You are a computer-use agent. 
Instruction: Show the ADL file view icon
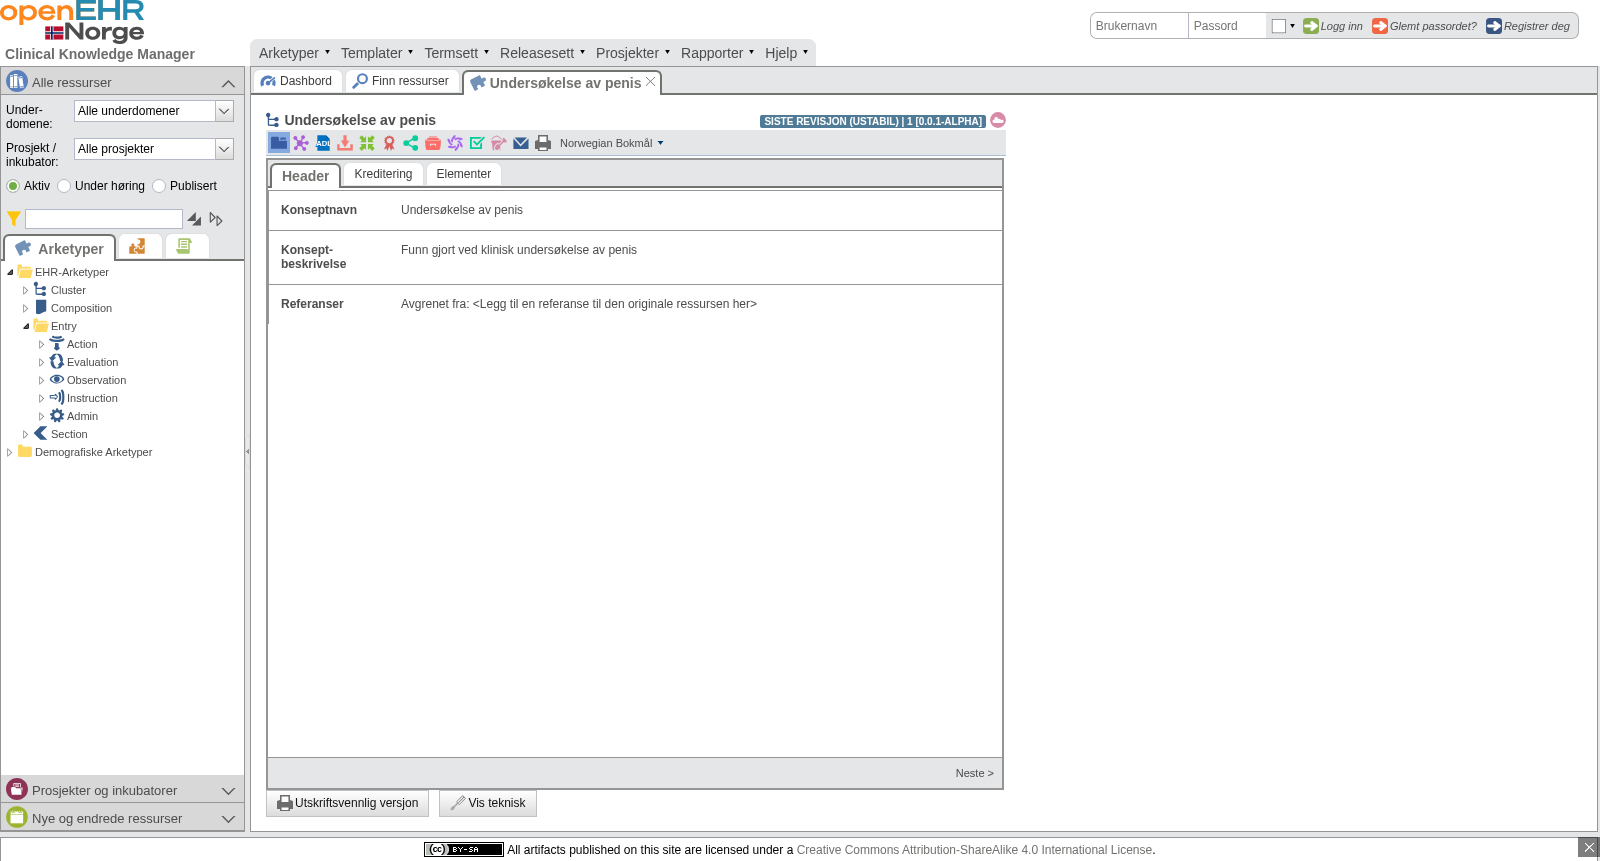pyautogui.click(x=323, y=143)
